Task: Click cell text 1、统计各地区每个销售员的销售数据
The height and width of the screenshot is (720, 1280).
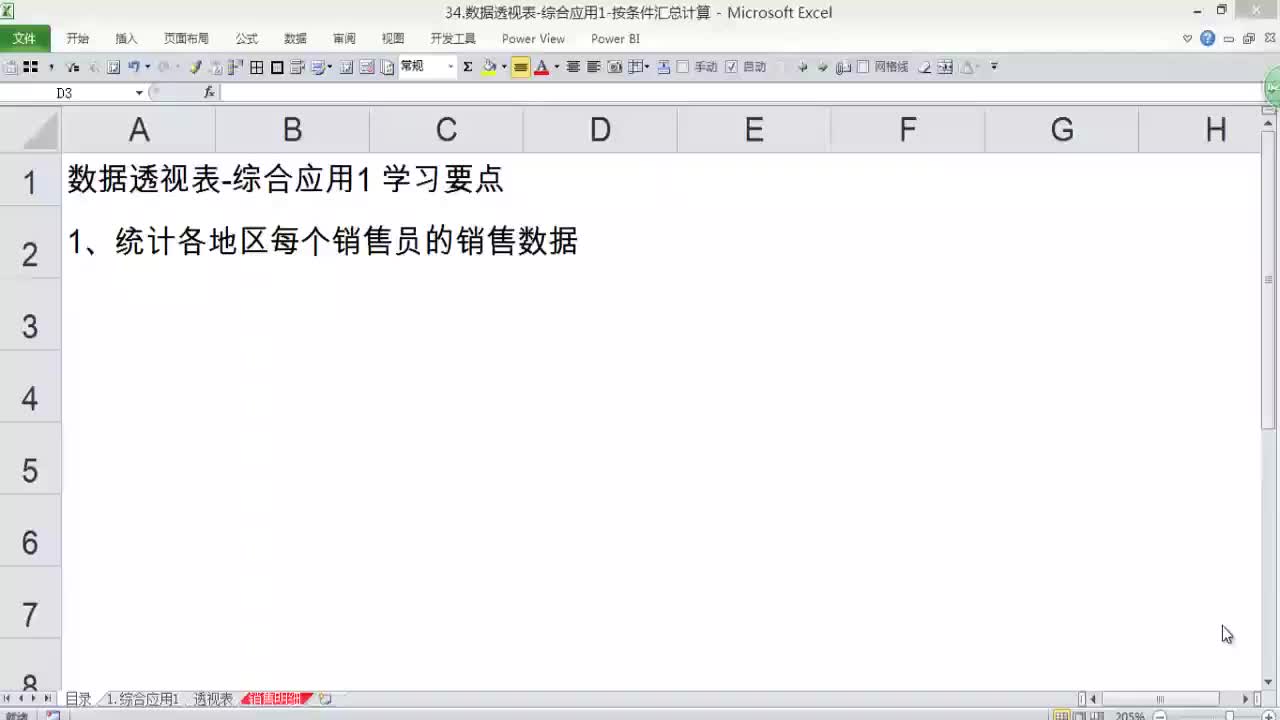Action: 323,242
